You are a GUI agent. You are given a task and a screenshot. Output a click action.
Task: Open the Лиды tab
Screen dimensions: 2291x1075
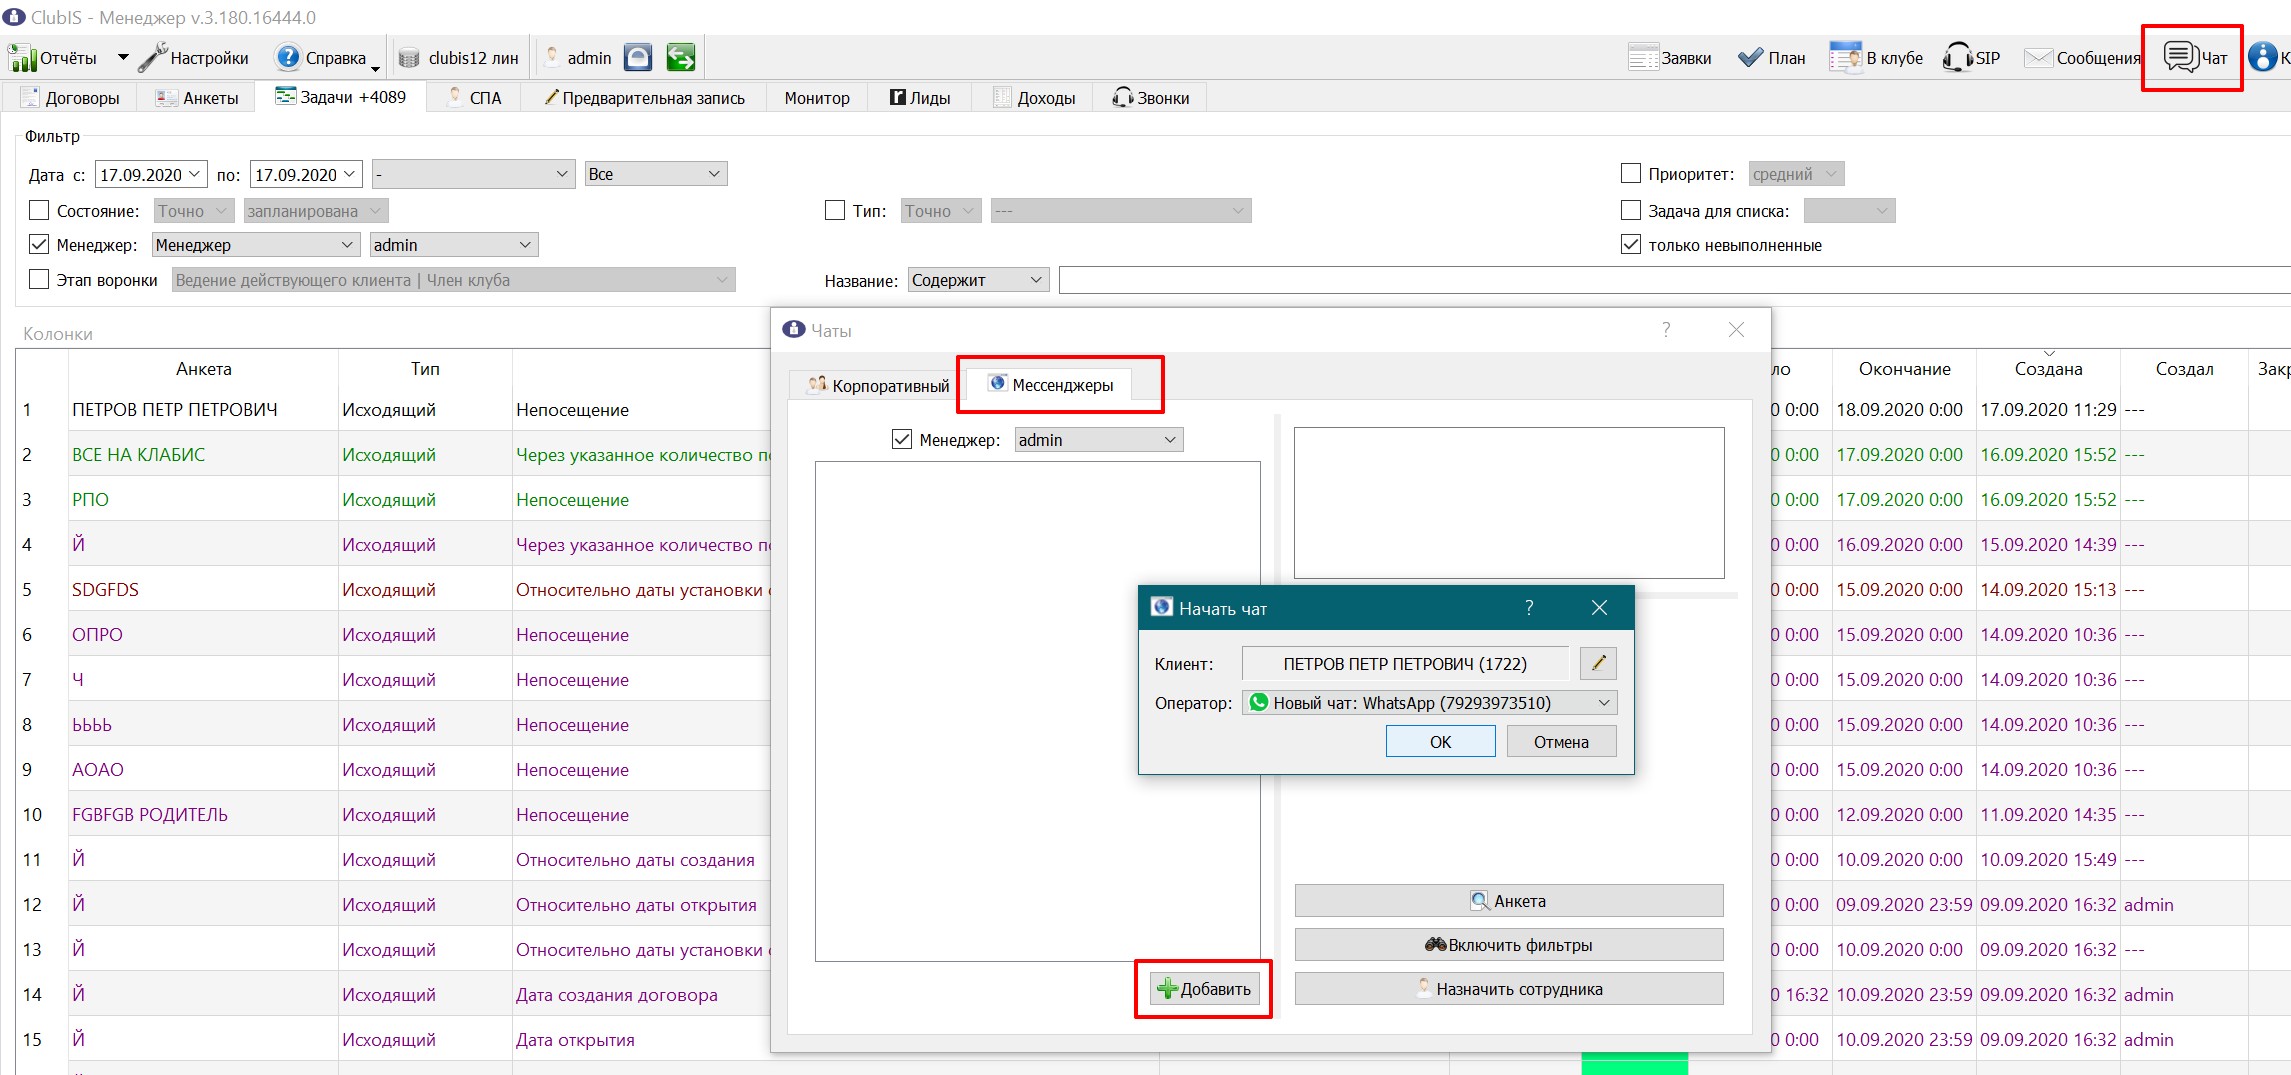tap(920, 97)
